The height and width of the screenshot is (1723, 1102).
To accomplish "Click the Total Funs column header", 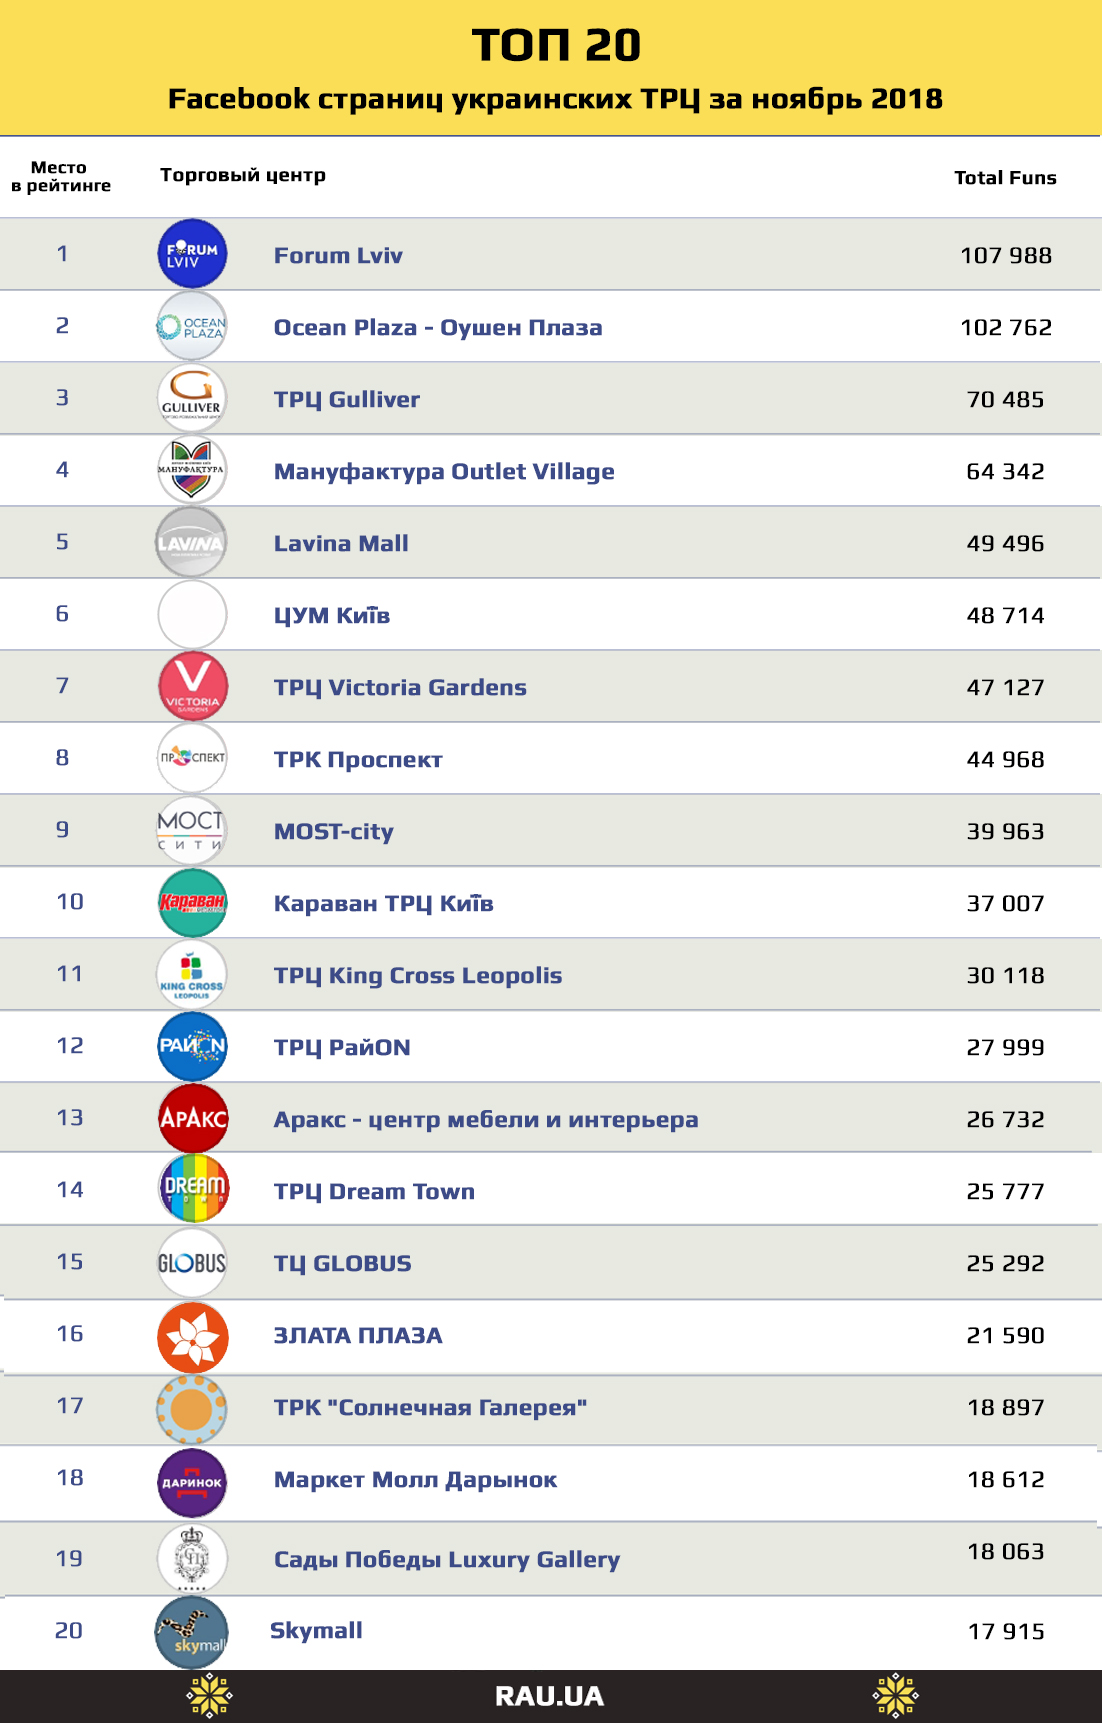I will [x=1005, y=177].
